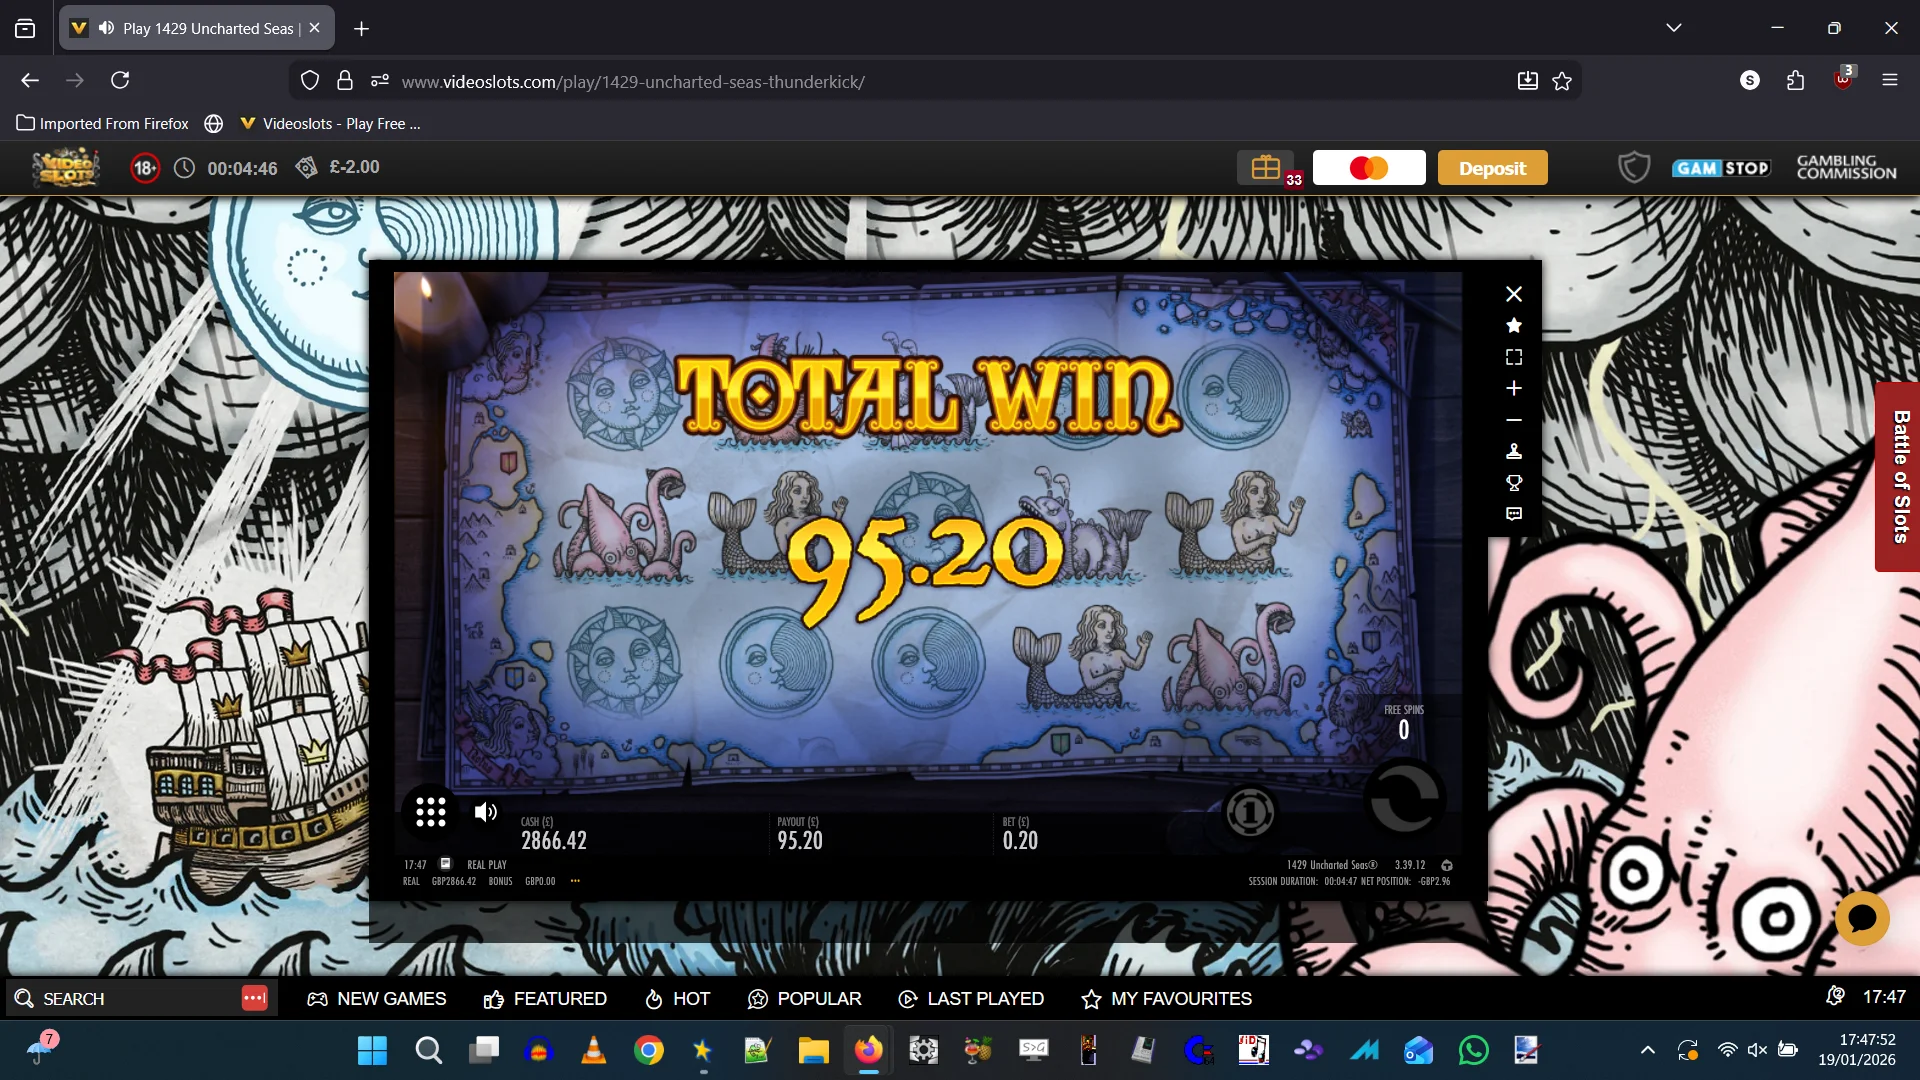Open the trophy icon in side panel
The height and width of the screenshot is (1080, 1920).
(x=1514, y=483)
